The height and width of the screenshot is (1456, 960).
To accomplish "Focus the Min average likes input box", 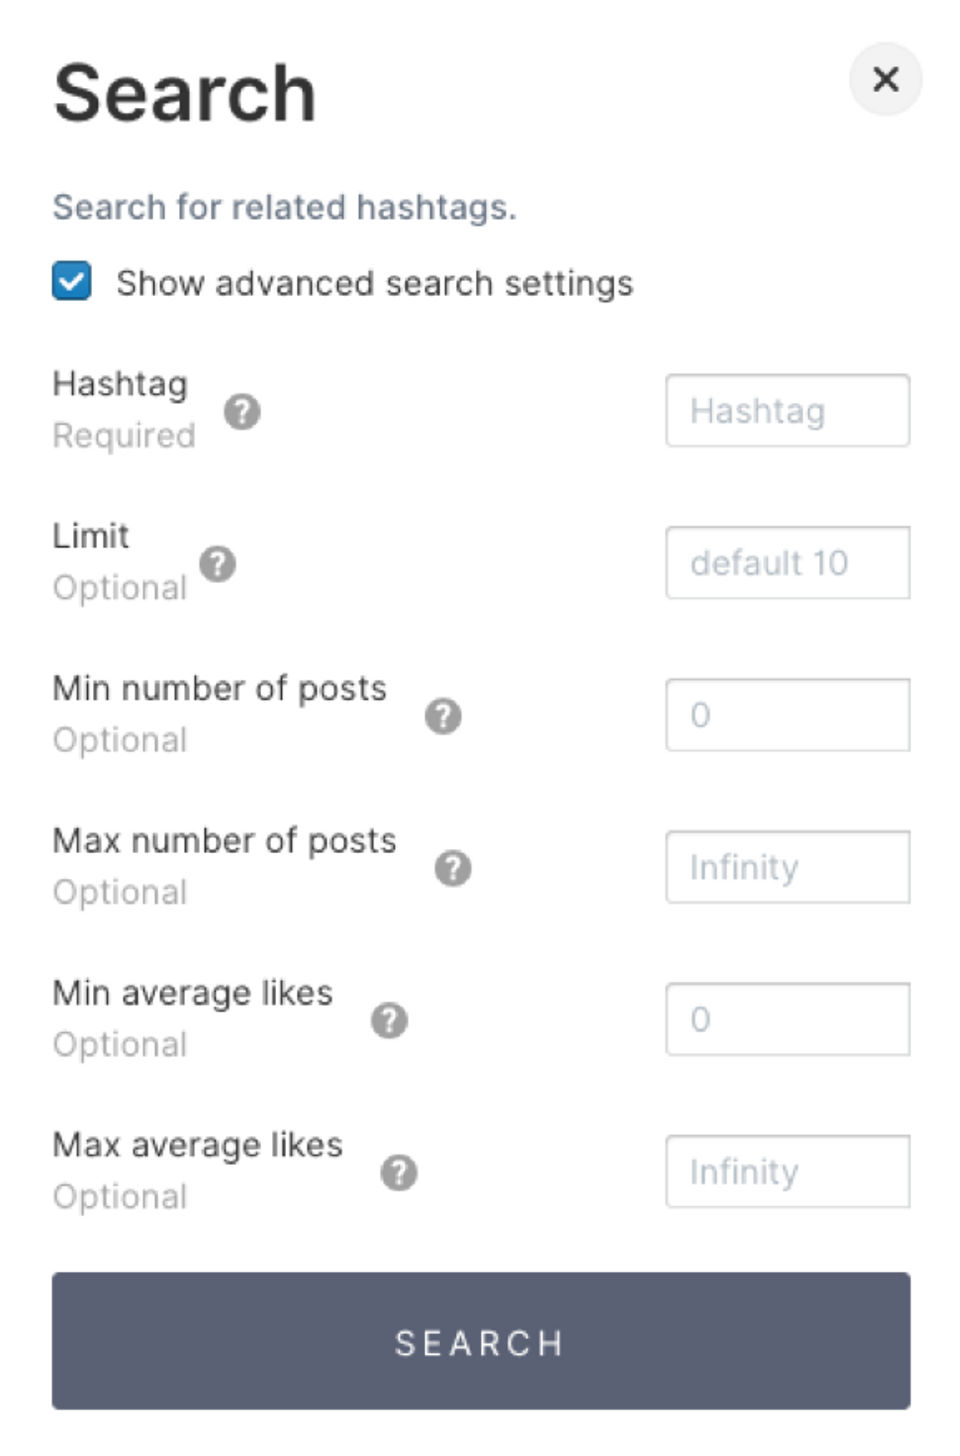I will 787,1019.
